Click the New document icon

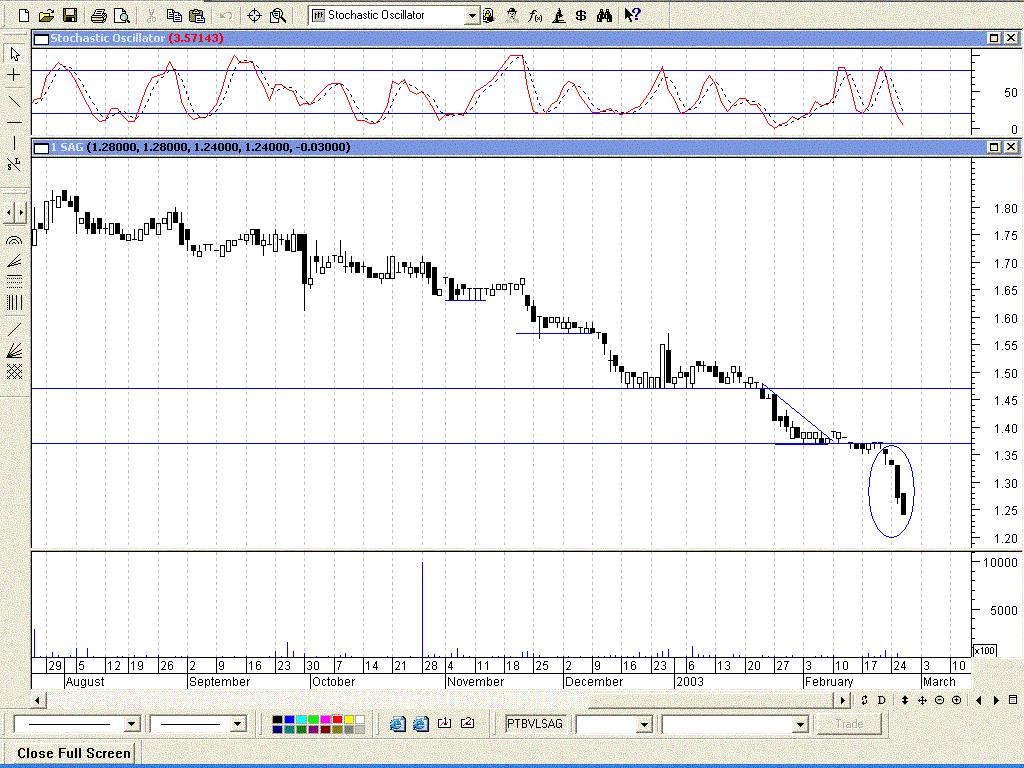point(24,15)
